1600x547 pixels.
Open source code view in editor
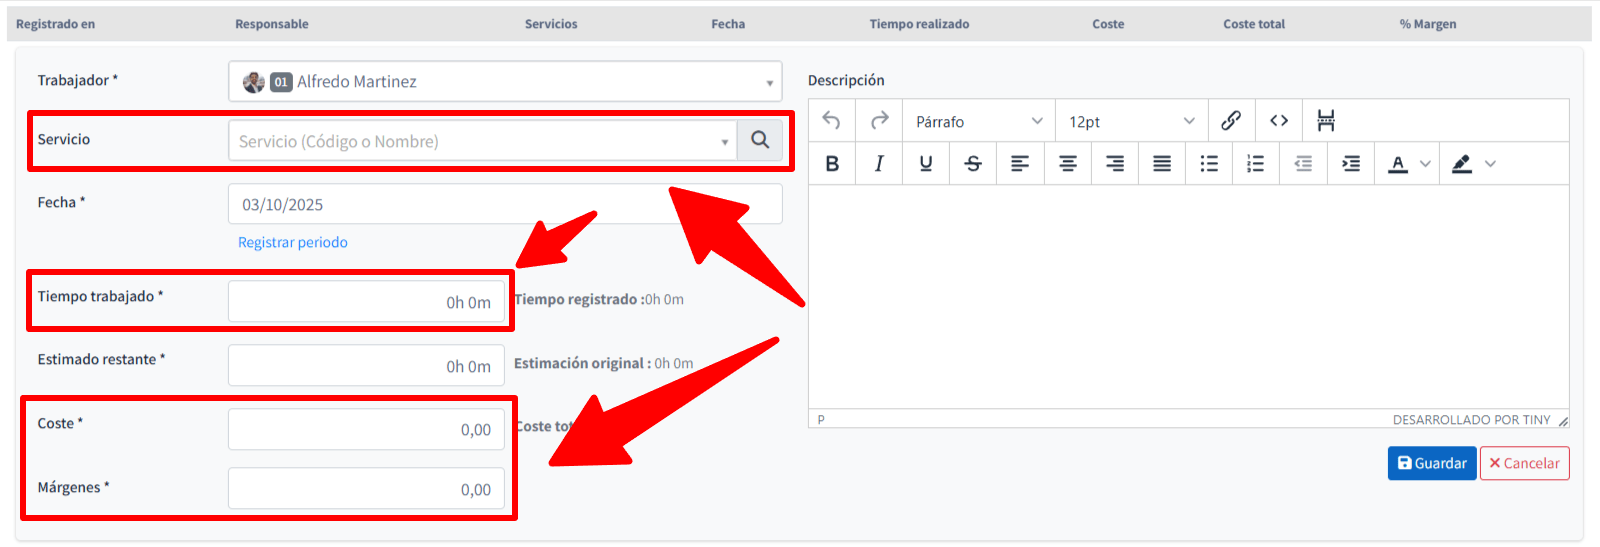(1278, 121)
